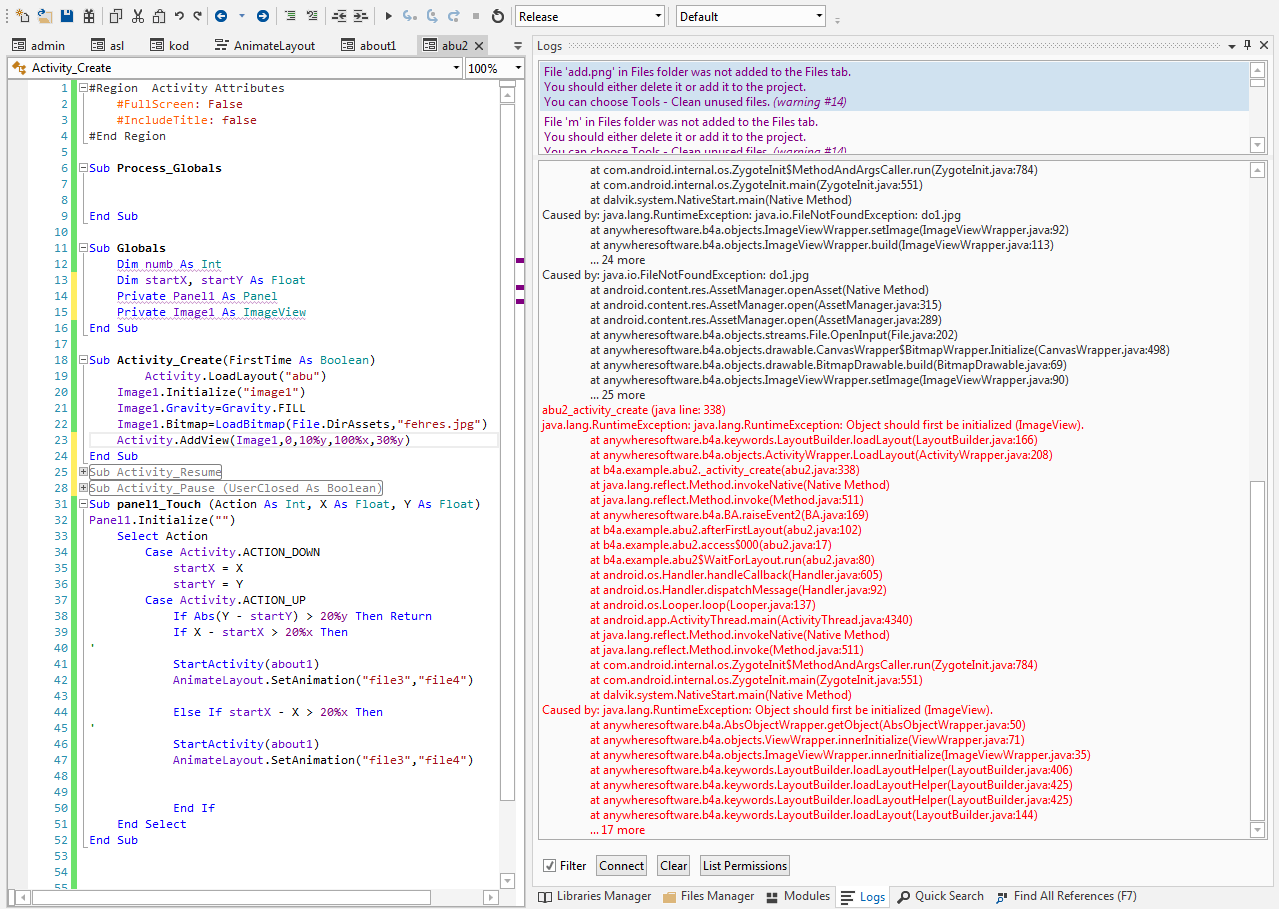Collapse the Sub Globals block
The height and width of the screenshot is (909, 1279).
(x=83, y=248)
